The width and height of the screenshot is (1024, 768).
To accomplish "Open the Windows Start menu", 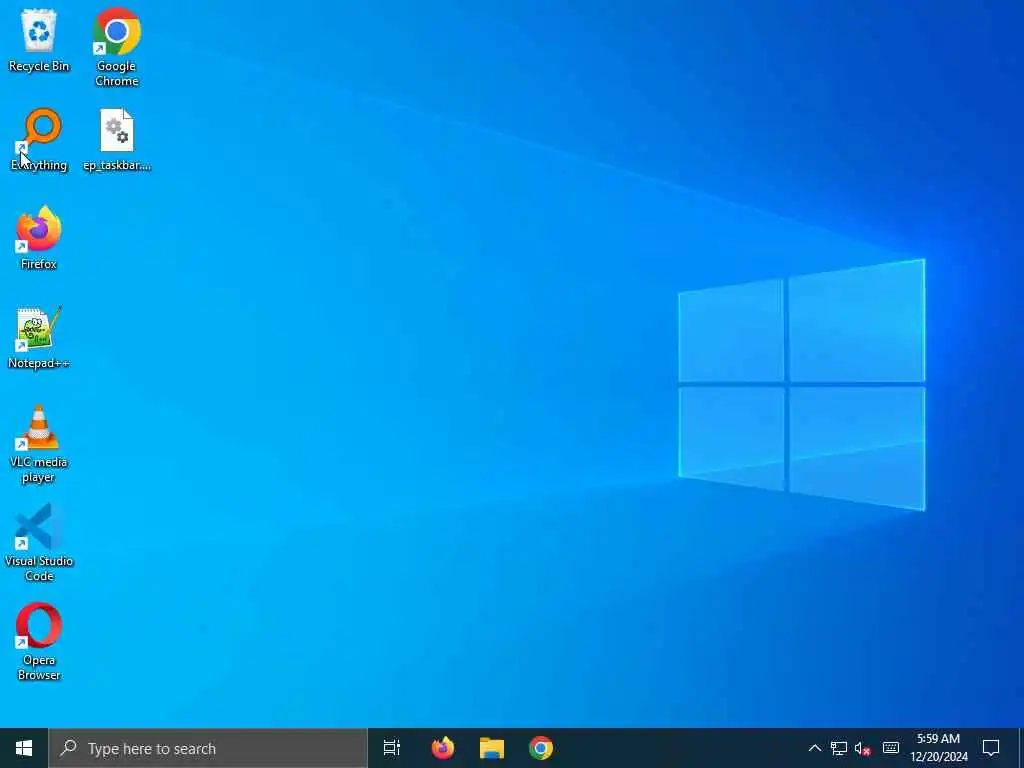I will pyautogui.click(x=24, y=748).
